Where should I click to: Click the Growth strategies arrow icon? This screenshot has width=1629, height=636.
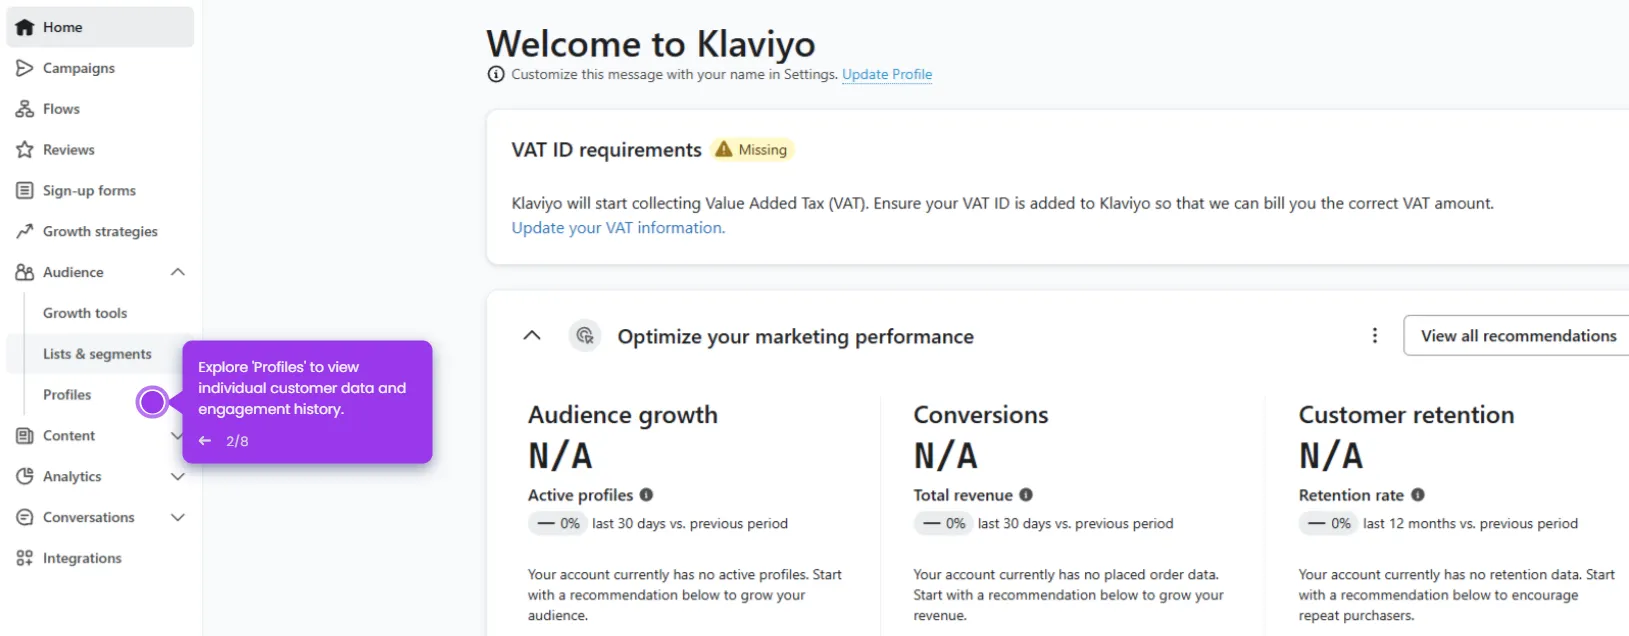pos(24,231)
